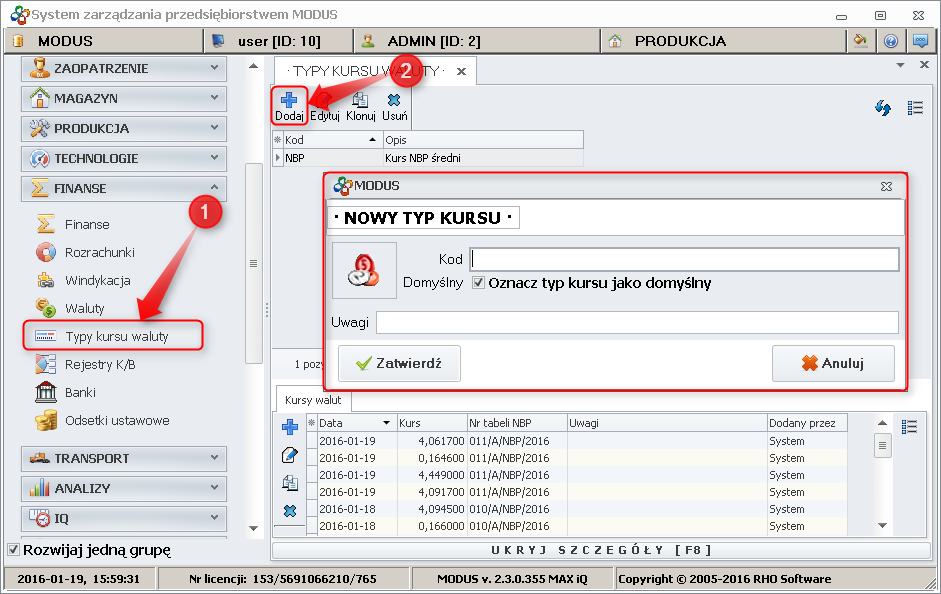Click the Anuluj button
The image size is (941, 594).
click(833, 363)
